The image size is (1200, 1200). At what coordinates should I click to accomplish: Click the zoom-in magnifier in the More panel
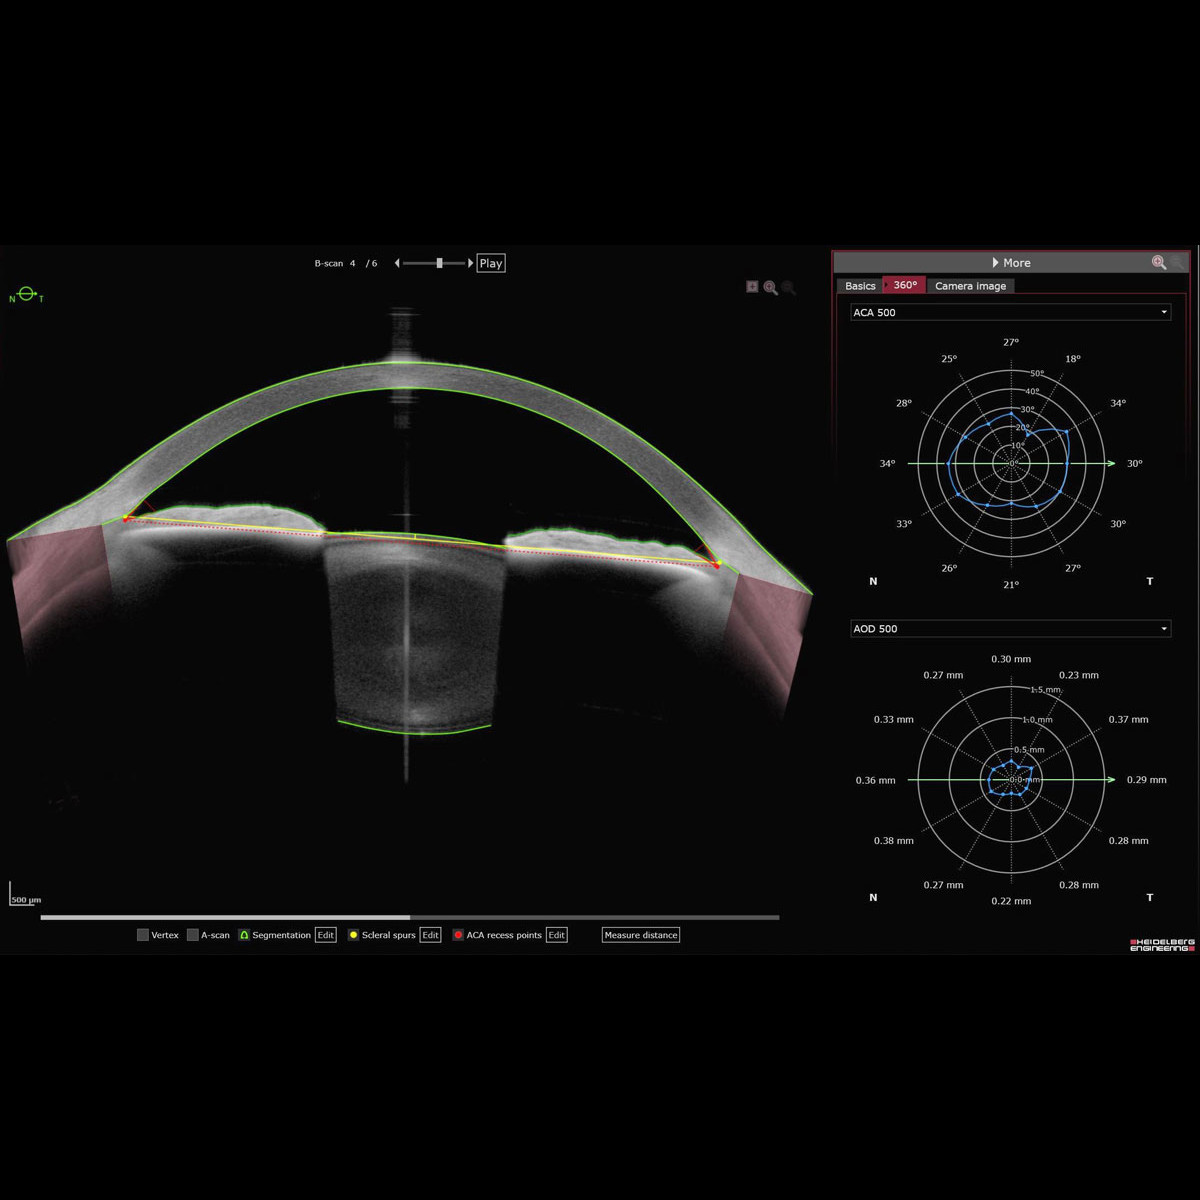pyautogui.click(x=1159, y=263)
